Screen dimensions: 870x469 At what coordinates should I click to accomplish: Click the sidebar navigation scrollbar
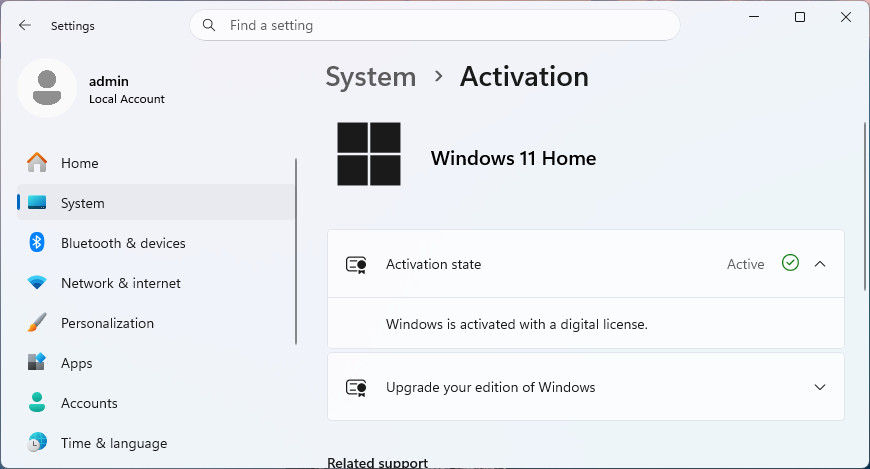[x=296, y=251]
